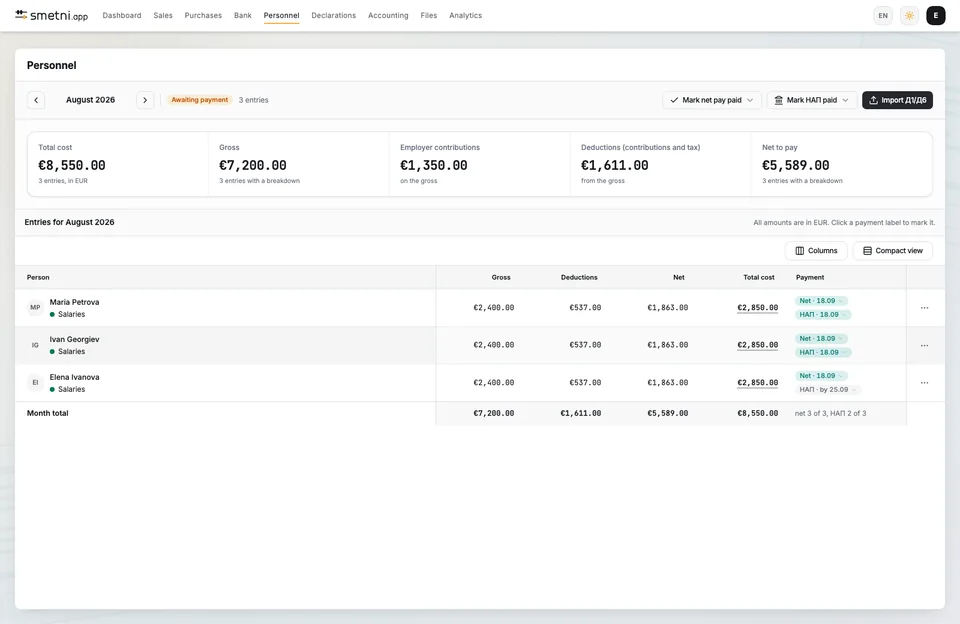Screen dimensions: 960x624
Task: Select the name Ivan Georgiev
Action: click(74, 339)
